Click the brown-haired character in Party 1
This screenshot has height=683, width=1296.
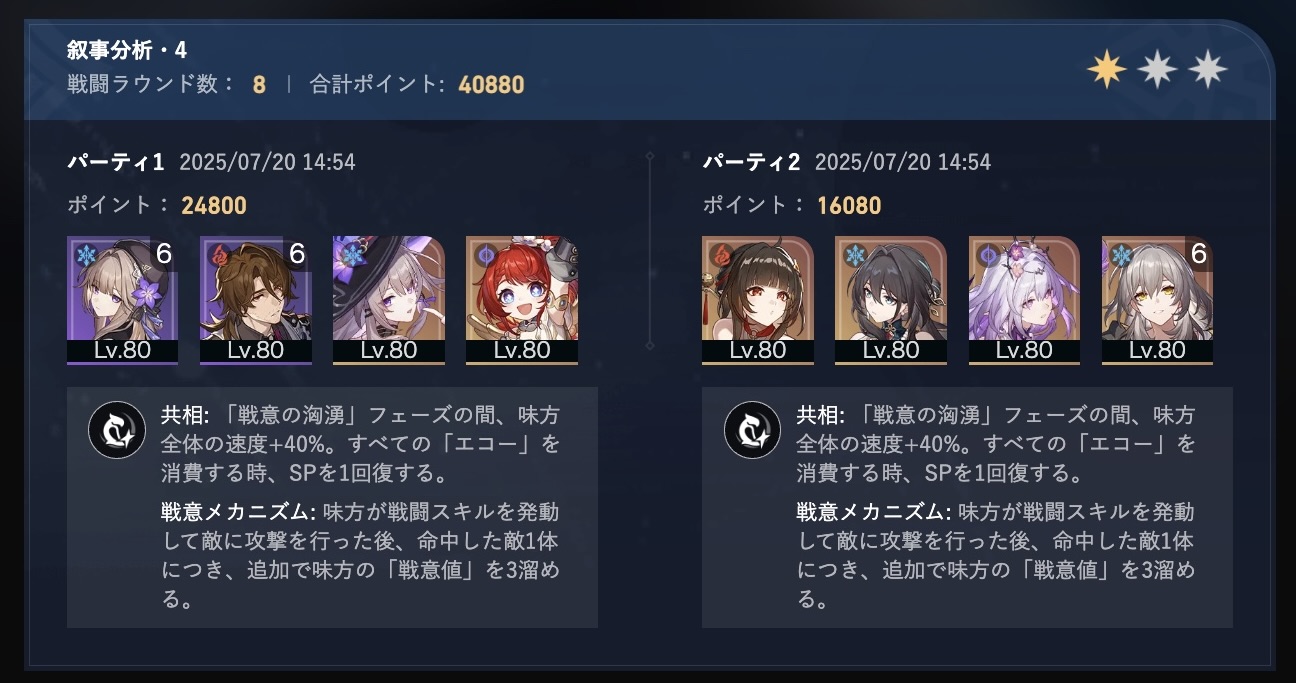255,300
